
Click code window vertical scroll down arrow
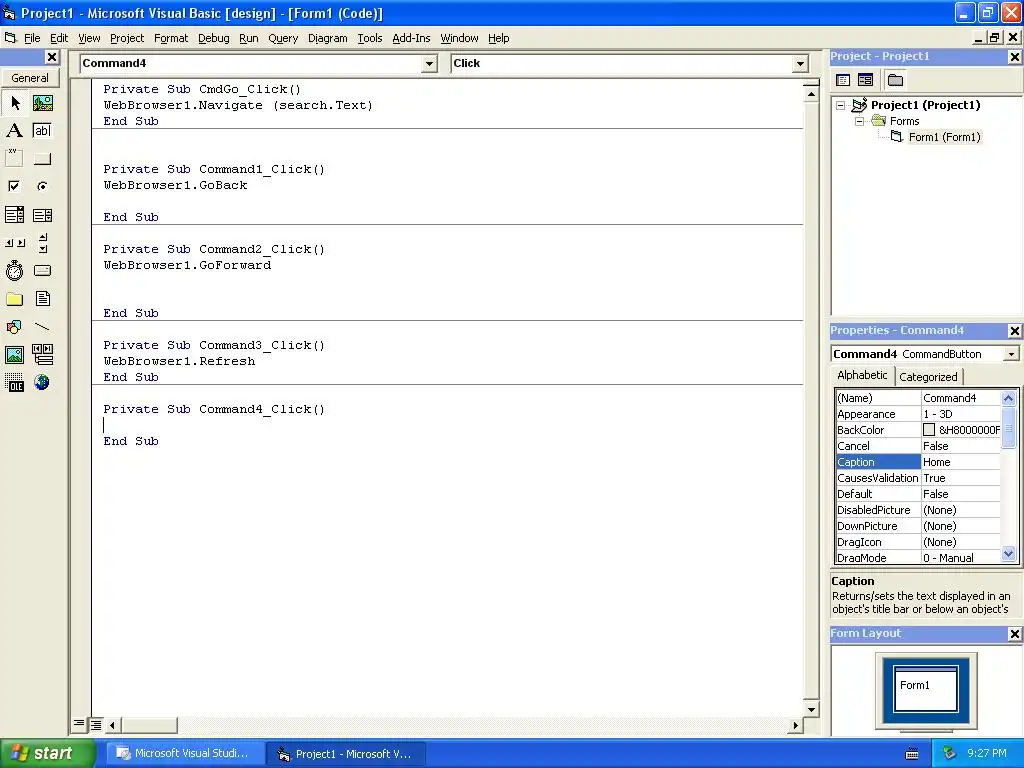[811, 709]
